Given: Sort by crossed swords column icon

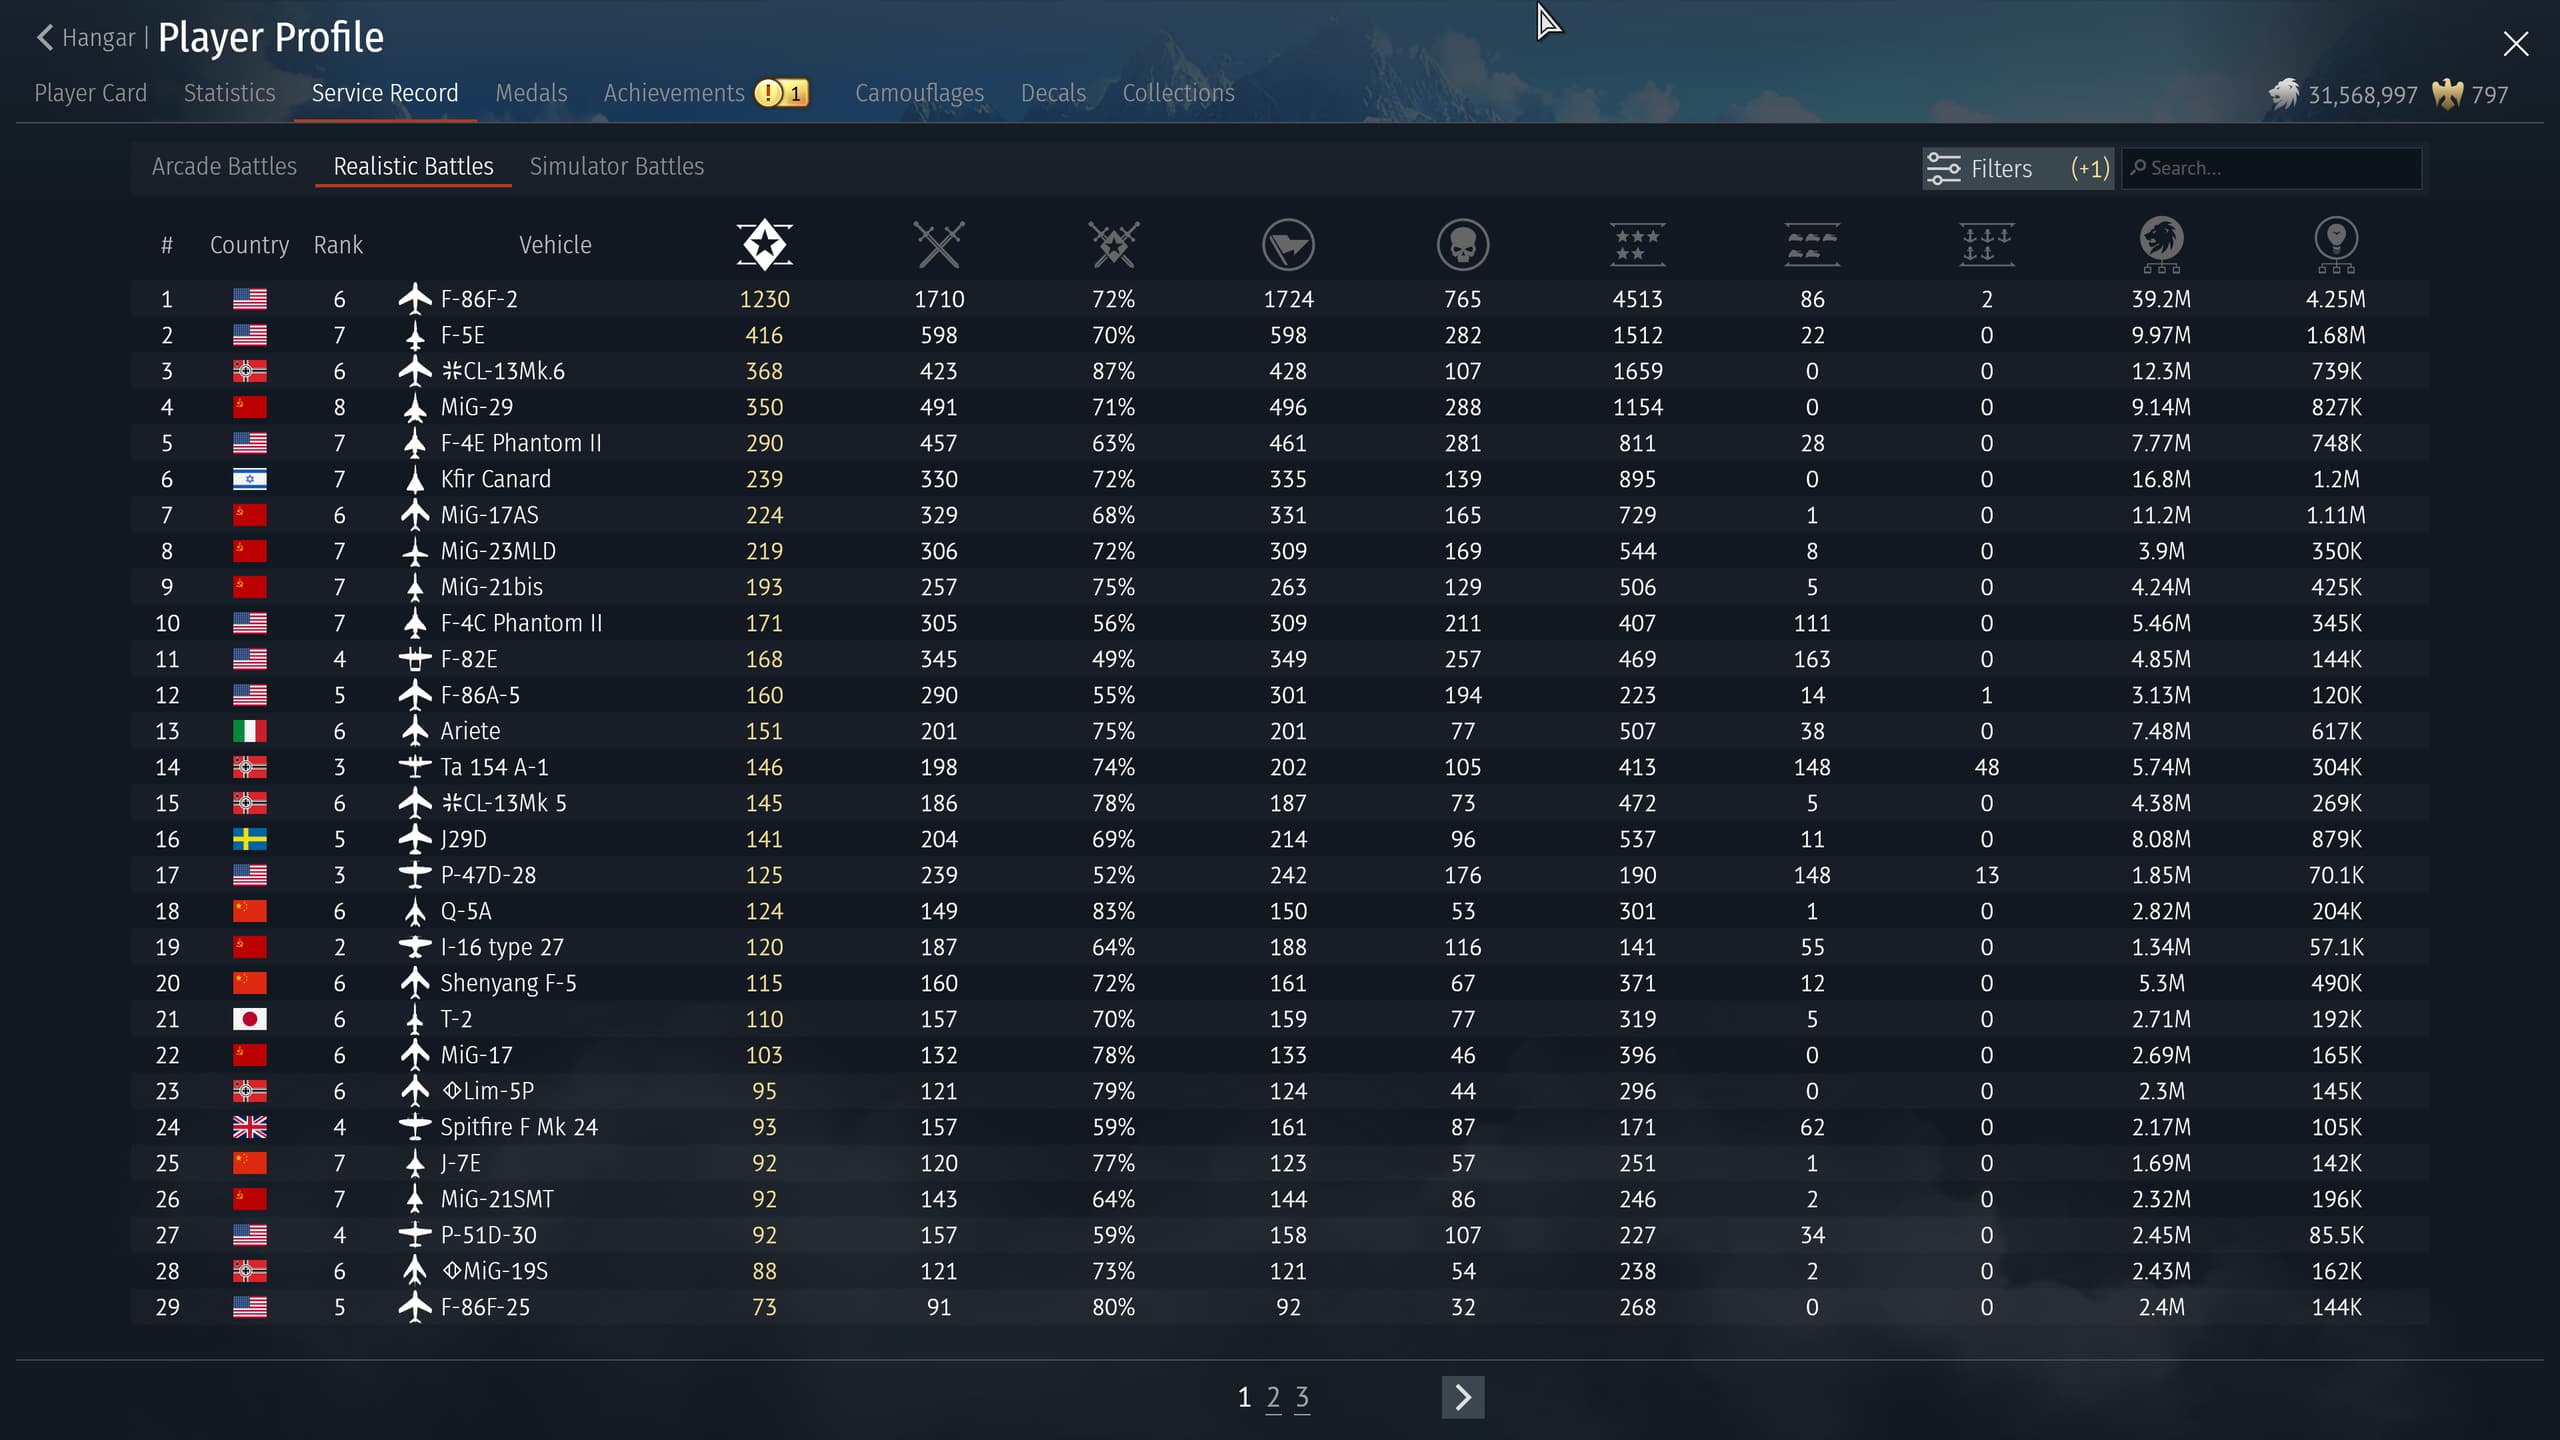Looking at the screenshot, I should point(938,244).
